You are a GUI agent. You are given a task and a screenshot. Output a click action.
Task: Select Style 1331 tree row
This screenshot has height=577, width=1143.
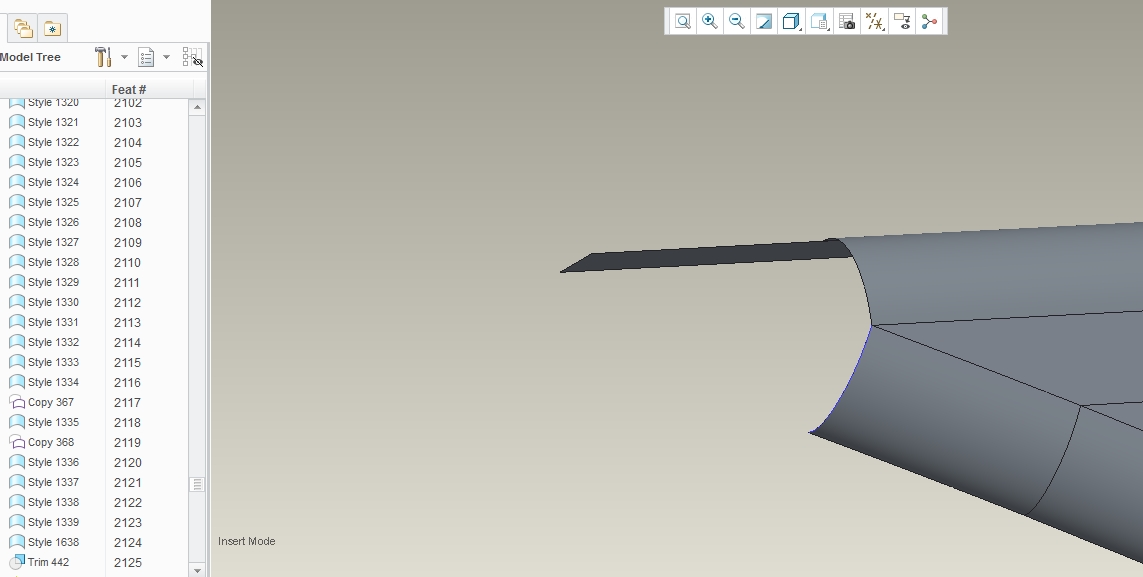[x=53, y=322]
